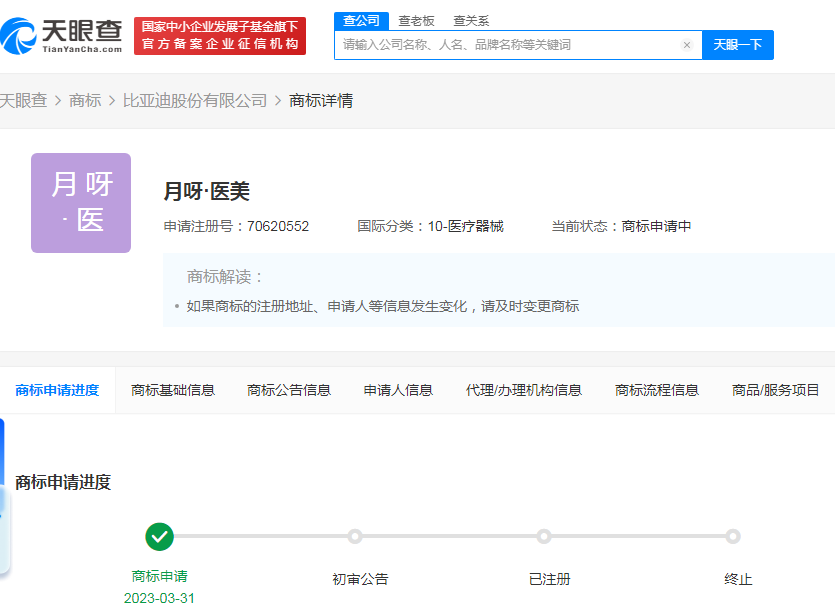Open the TianYanCha logo homepage
Viewport: 835px width, 611px height.
pos(61,36)
